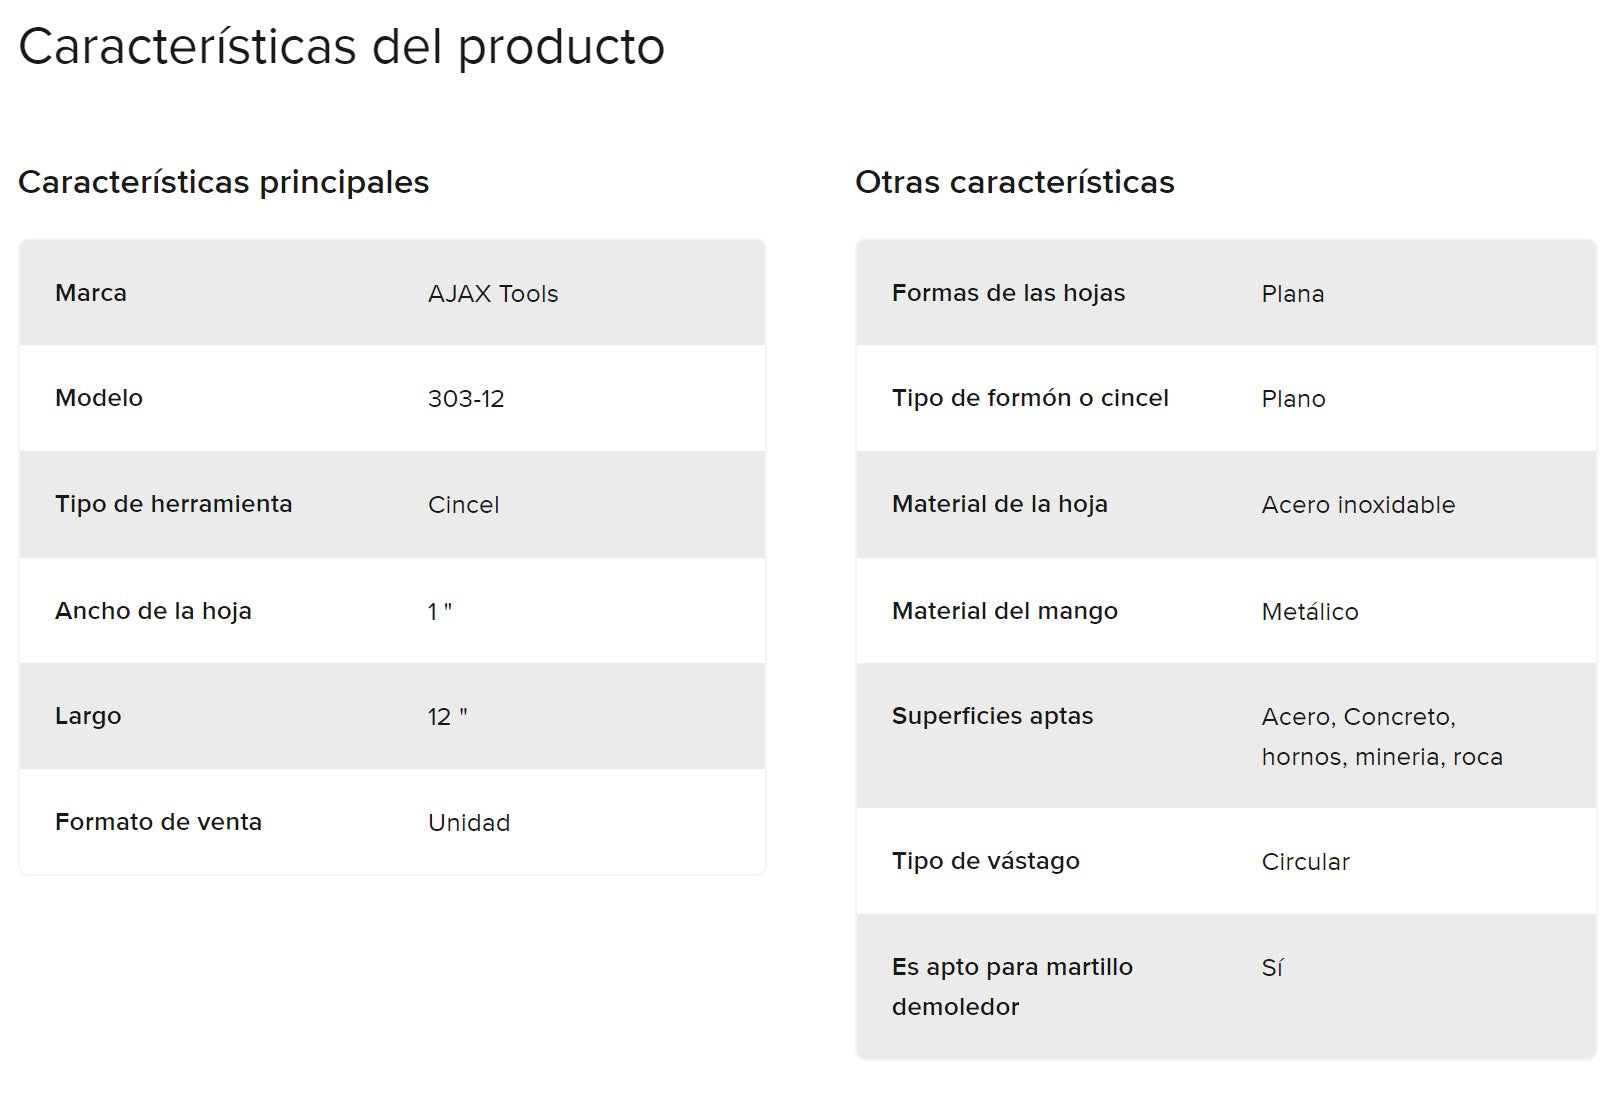Click the 'Acero inoxidable' blade material value
Screen dimensions: 1624x1102
[1358, 505]
